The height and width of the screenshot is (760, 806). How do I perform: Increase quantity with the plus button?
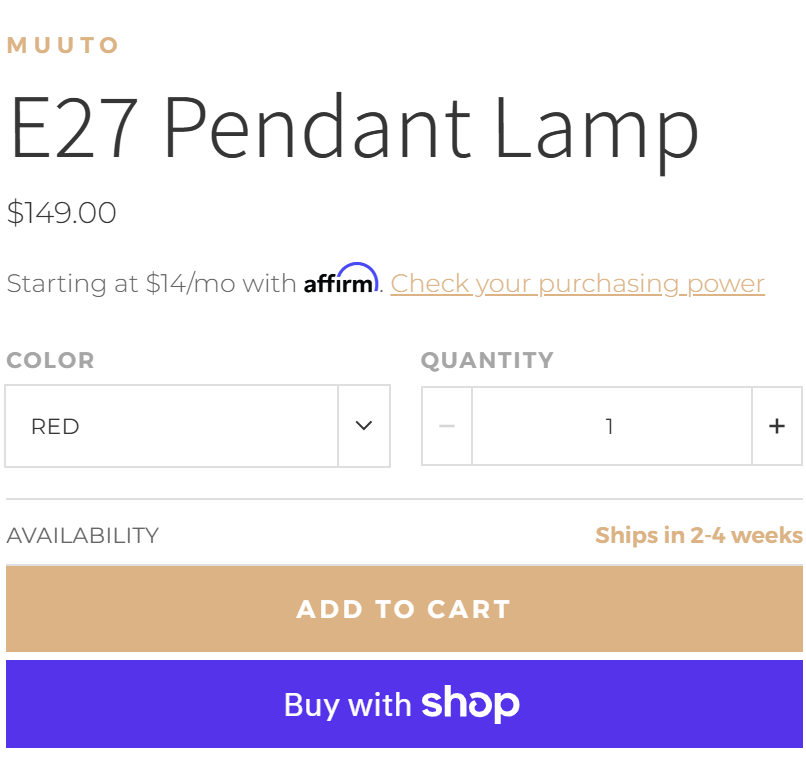coord(777,427)
